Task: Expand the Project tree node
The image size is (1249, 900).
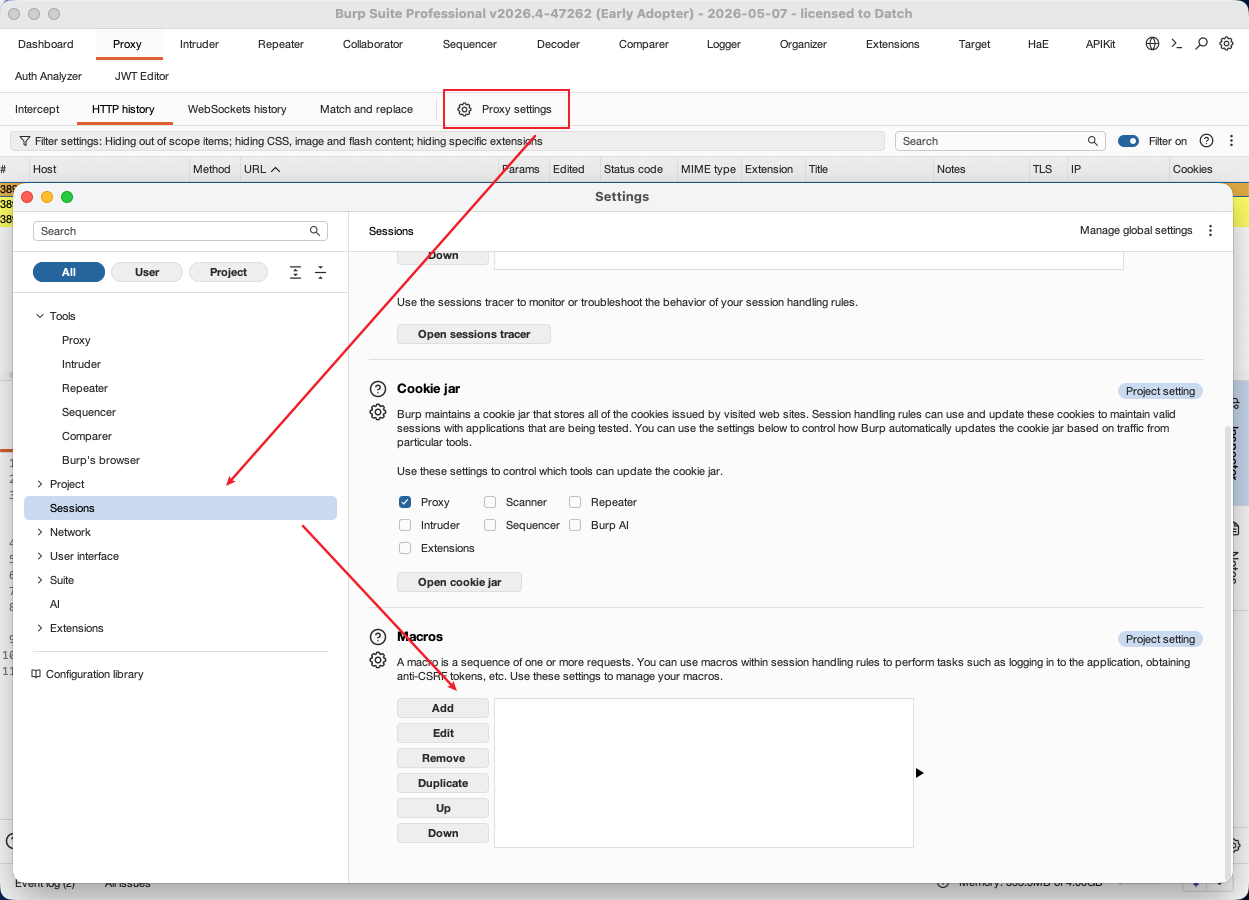Action: point(40,484)
